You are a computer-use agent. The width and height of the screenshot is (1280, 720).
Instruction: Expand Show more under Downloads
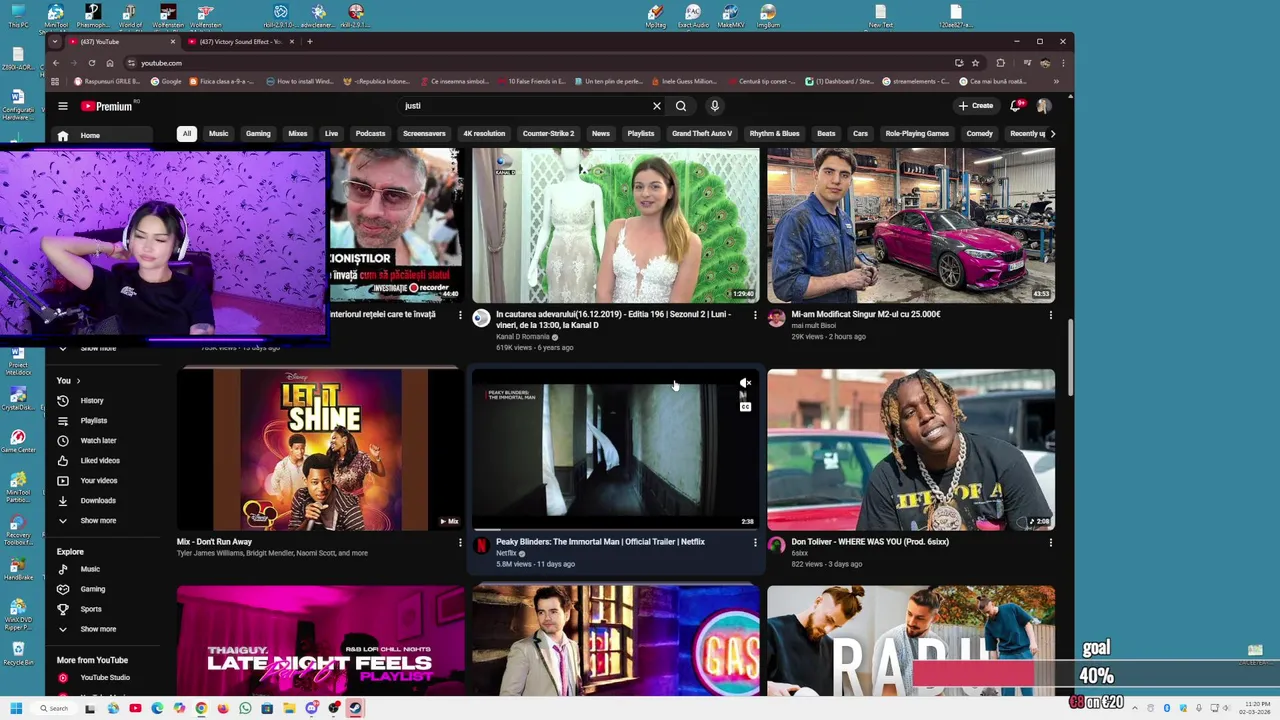pos(98,521)
